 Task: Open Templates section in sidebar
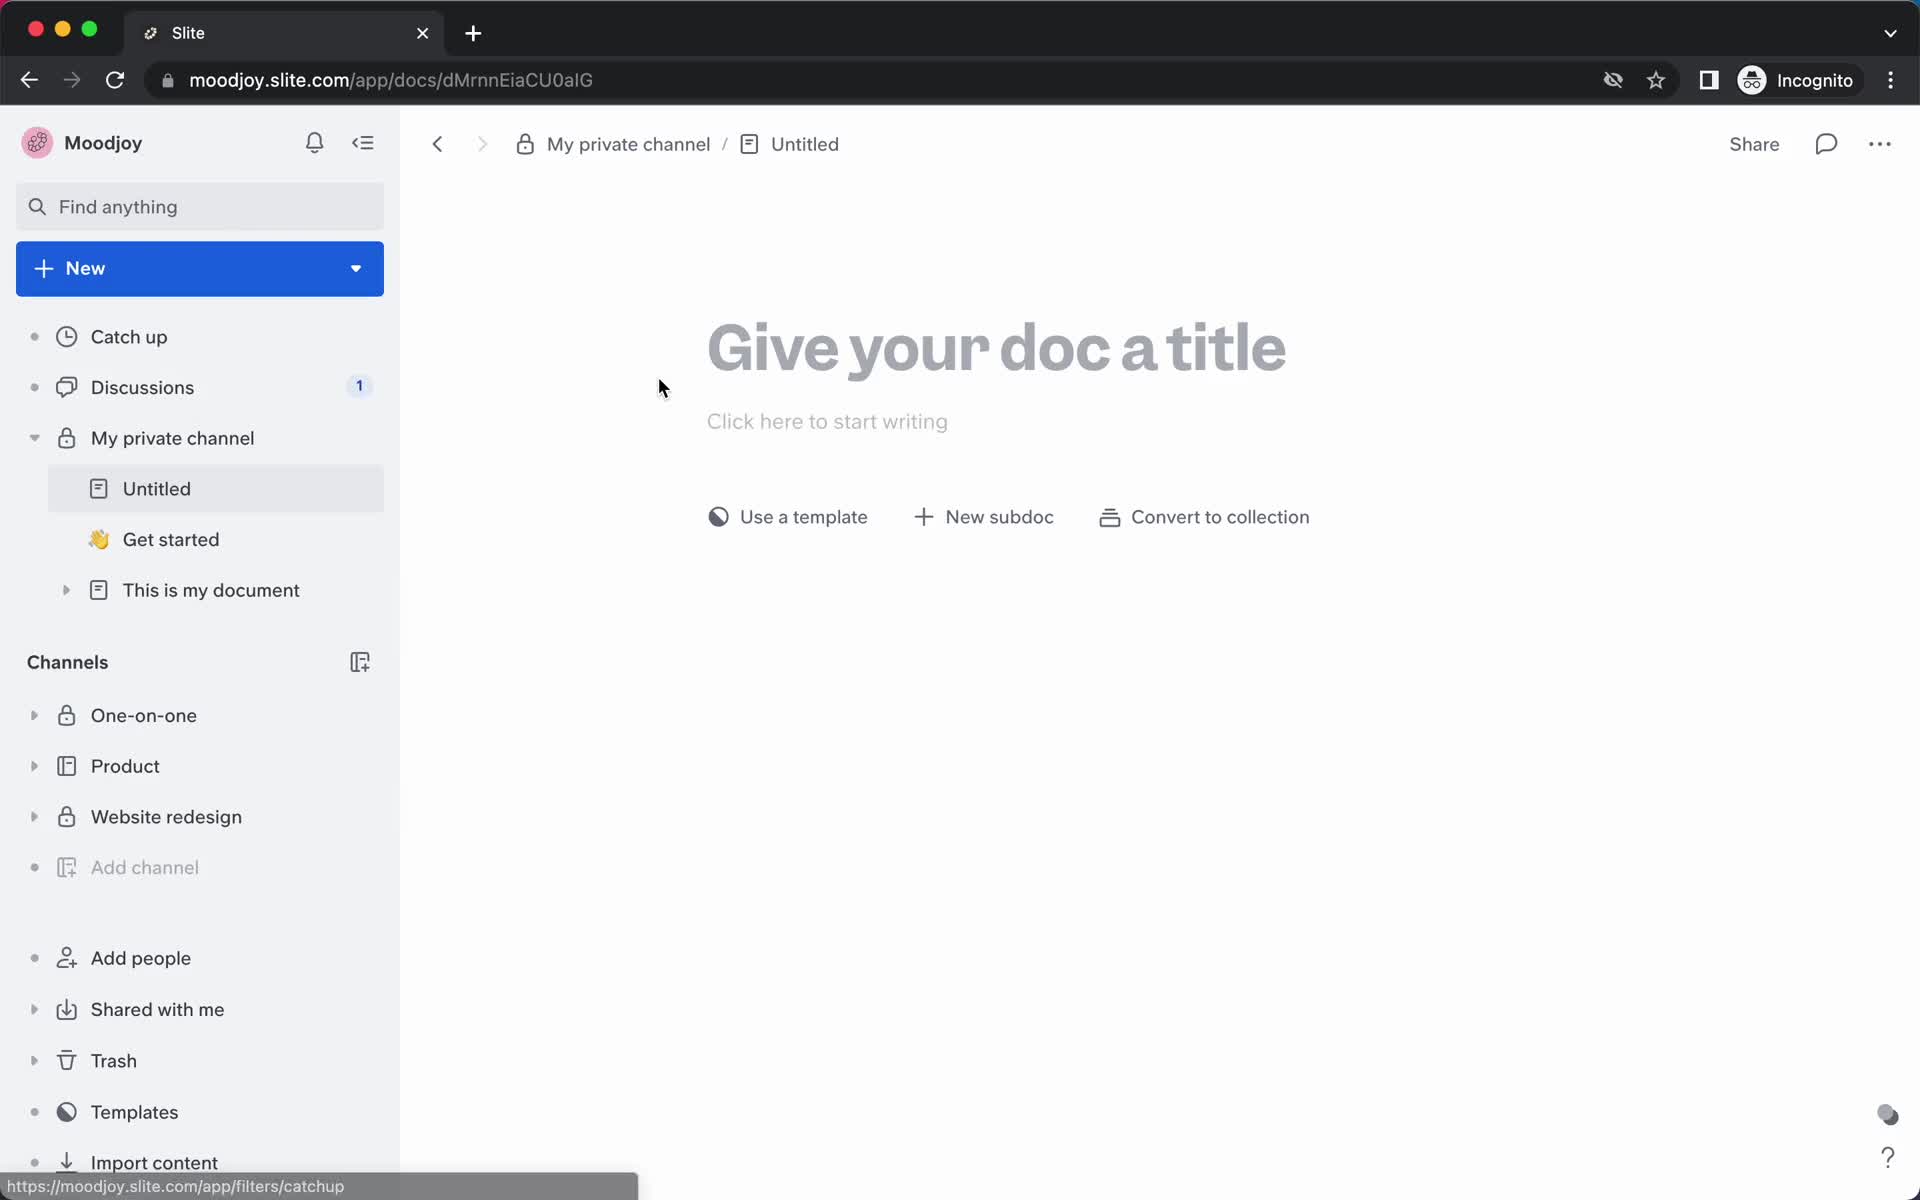[x=134, y=1112]
